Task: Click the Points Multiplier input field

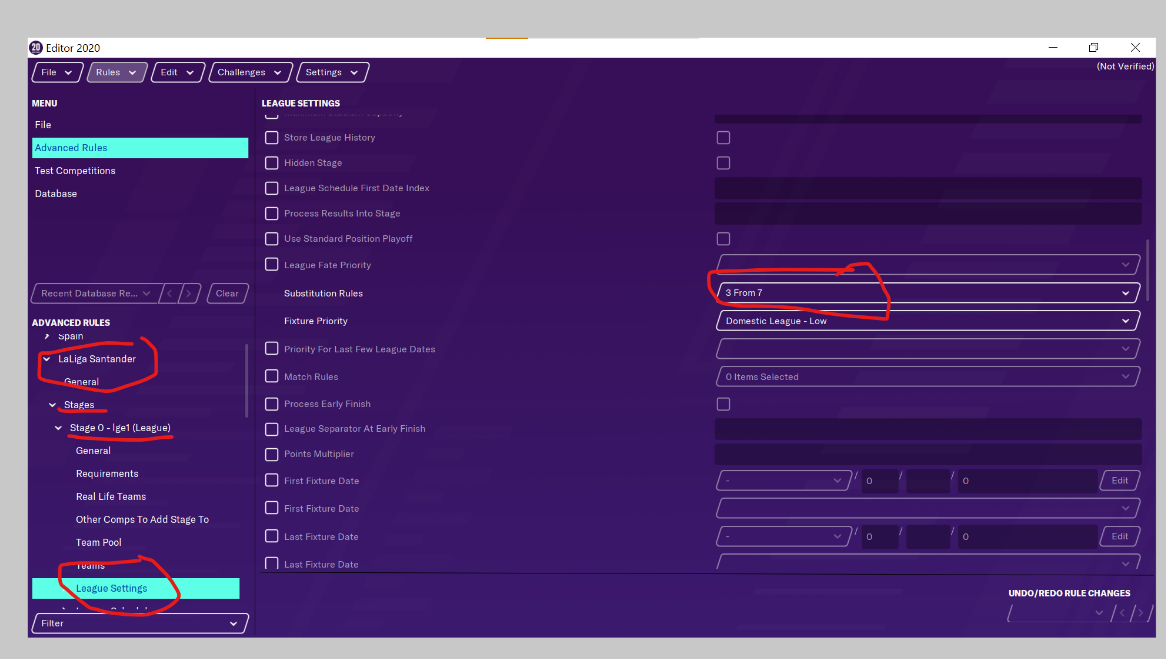Action: tap(927, 454)
